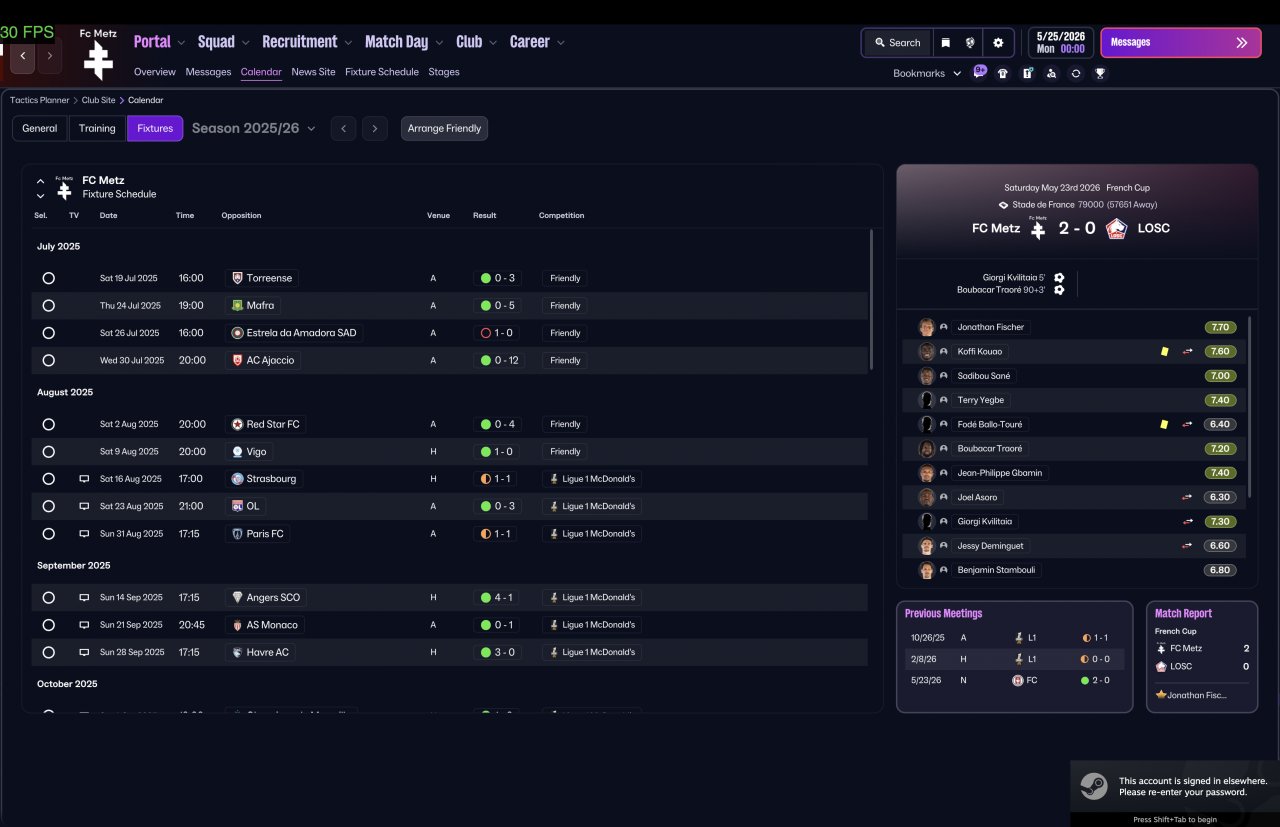This screenshot has height=827, width=1280.
Task: Click the 0 - 12 result against AC Ajaccio
Action: 499,360
